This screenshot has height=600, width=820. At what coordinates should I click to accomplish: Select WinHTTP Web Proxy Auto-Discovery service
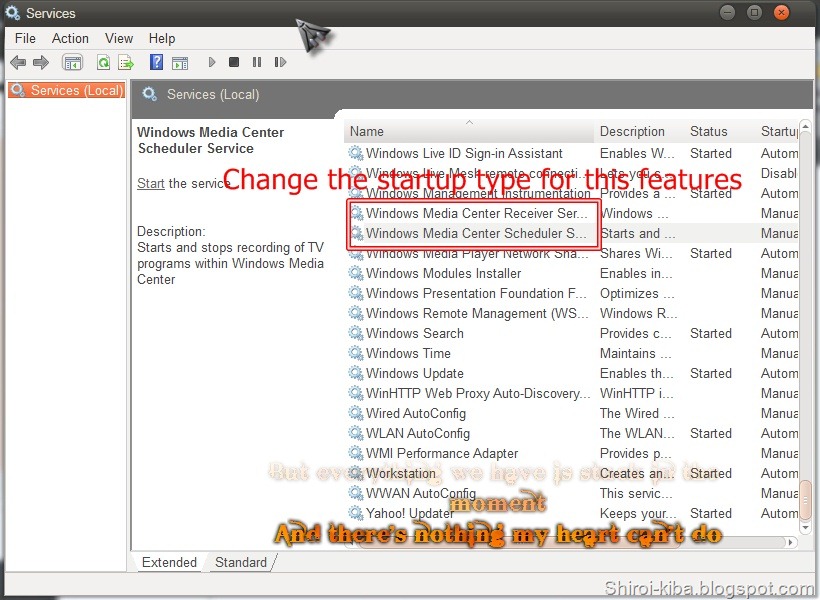573,393
